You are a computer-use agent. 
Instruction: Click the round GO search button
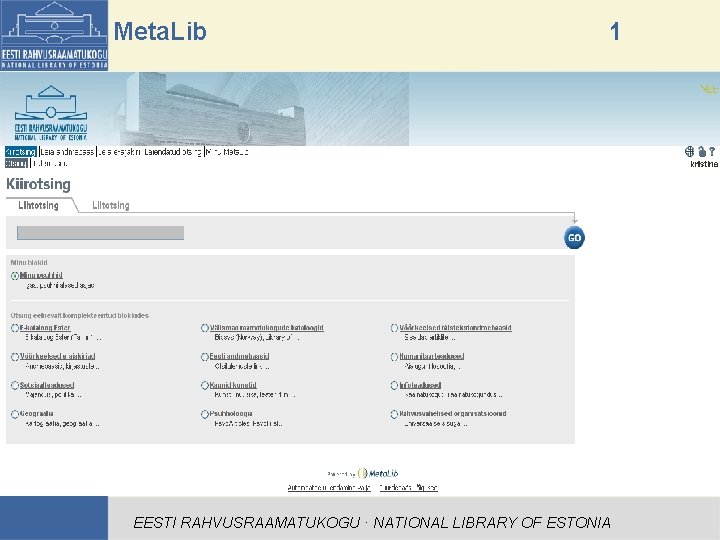click(x=574, y=237)
